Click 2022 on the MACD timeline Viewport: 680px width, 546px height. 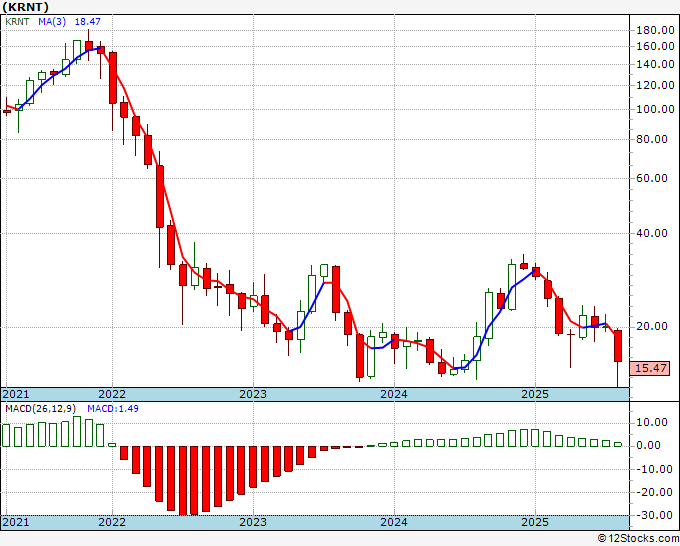tap(112, 522)
